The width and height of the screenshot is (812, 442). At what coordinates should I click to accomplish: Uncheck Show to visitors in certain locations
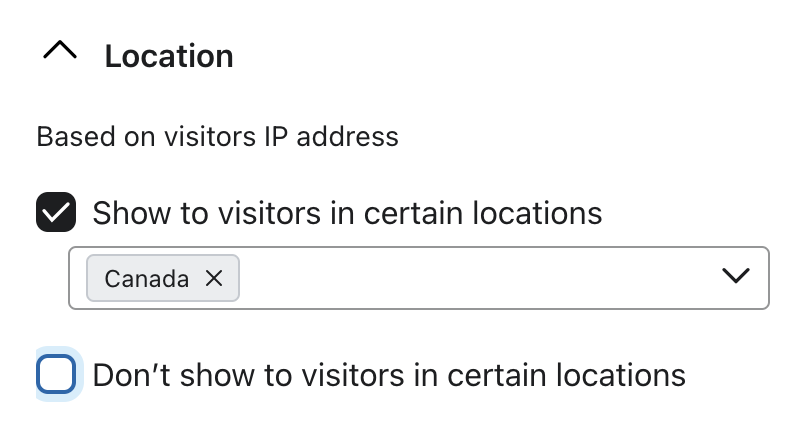[56, 213]
